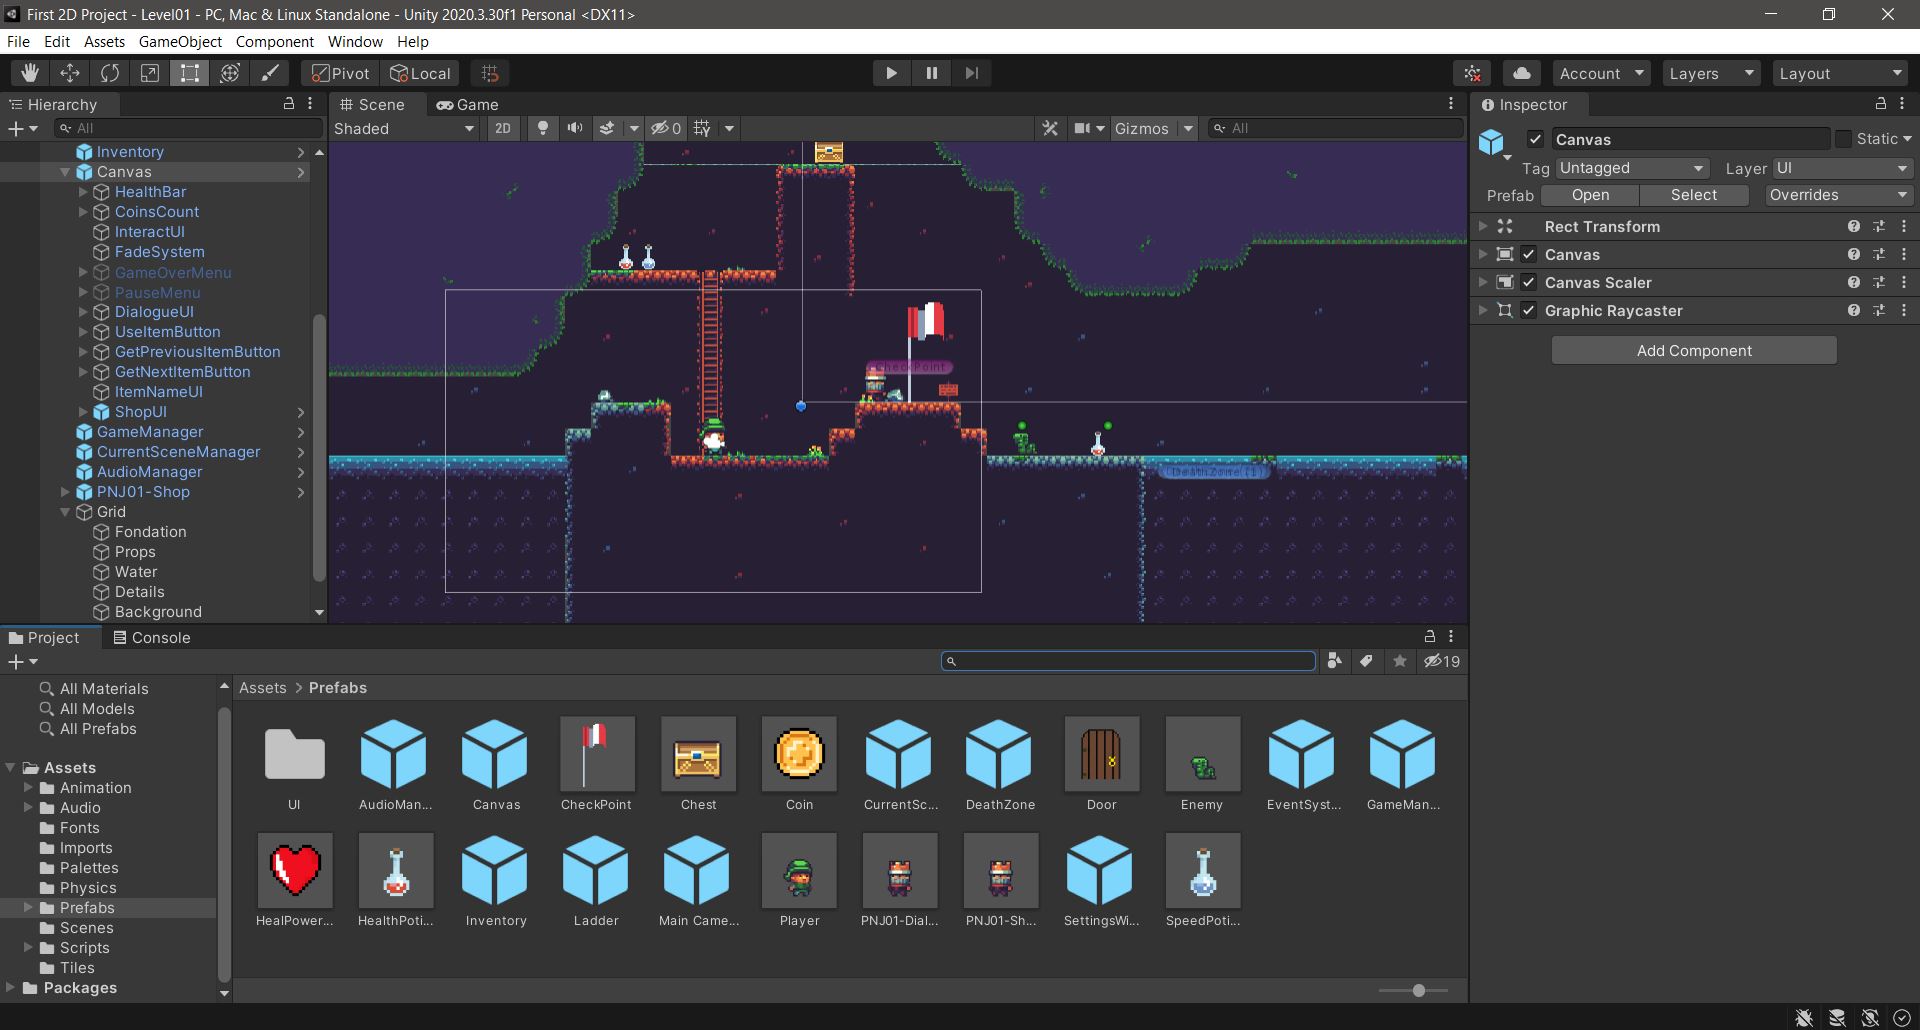
Task: Open Layer dropdown showing UI
Action: pos(1842,168)
